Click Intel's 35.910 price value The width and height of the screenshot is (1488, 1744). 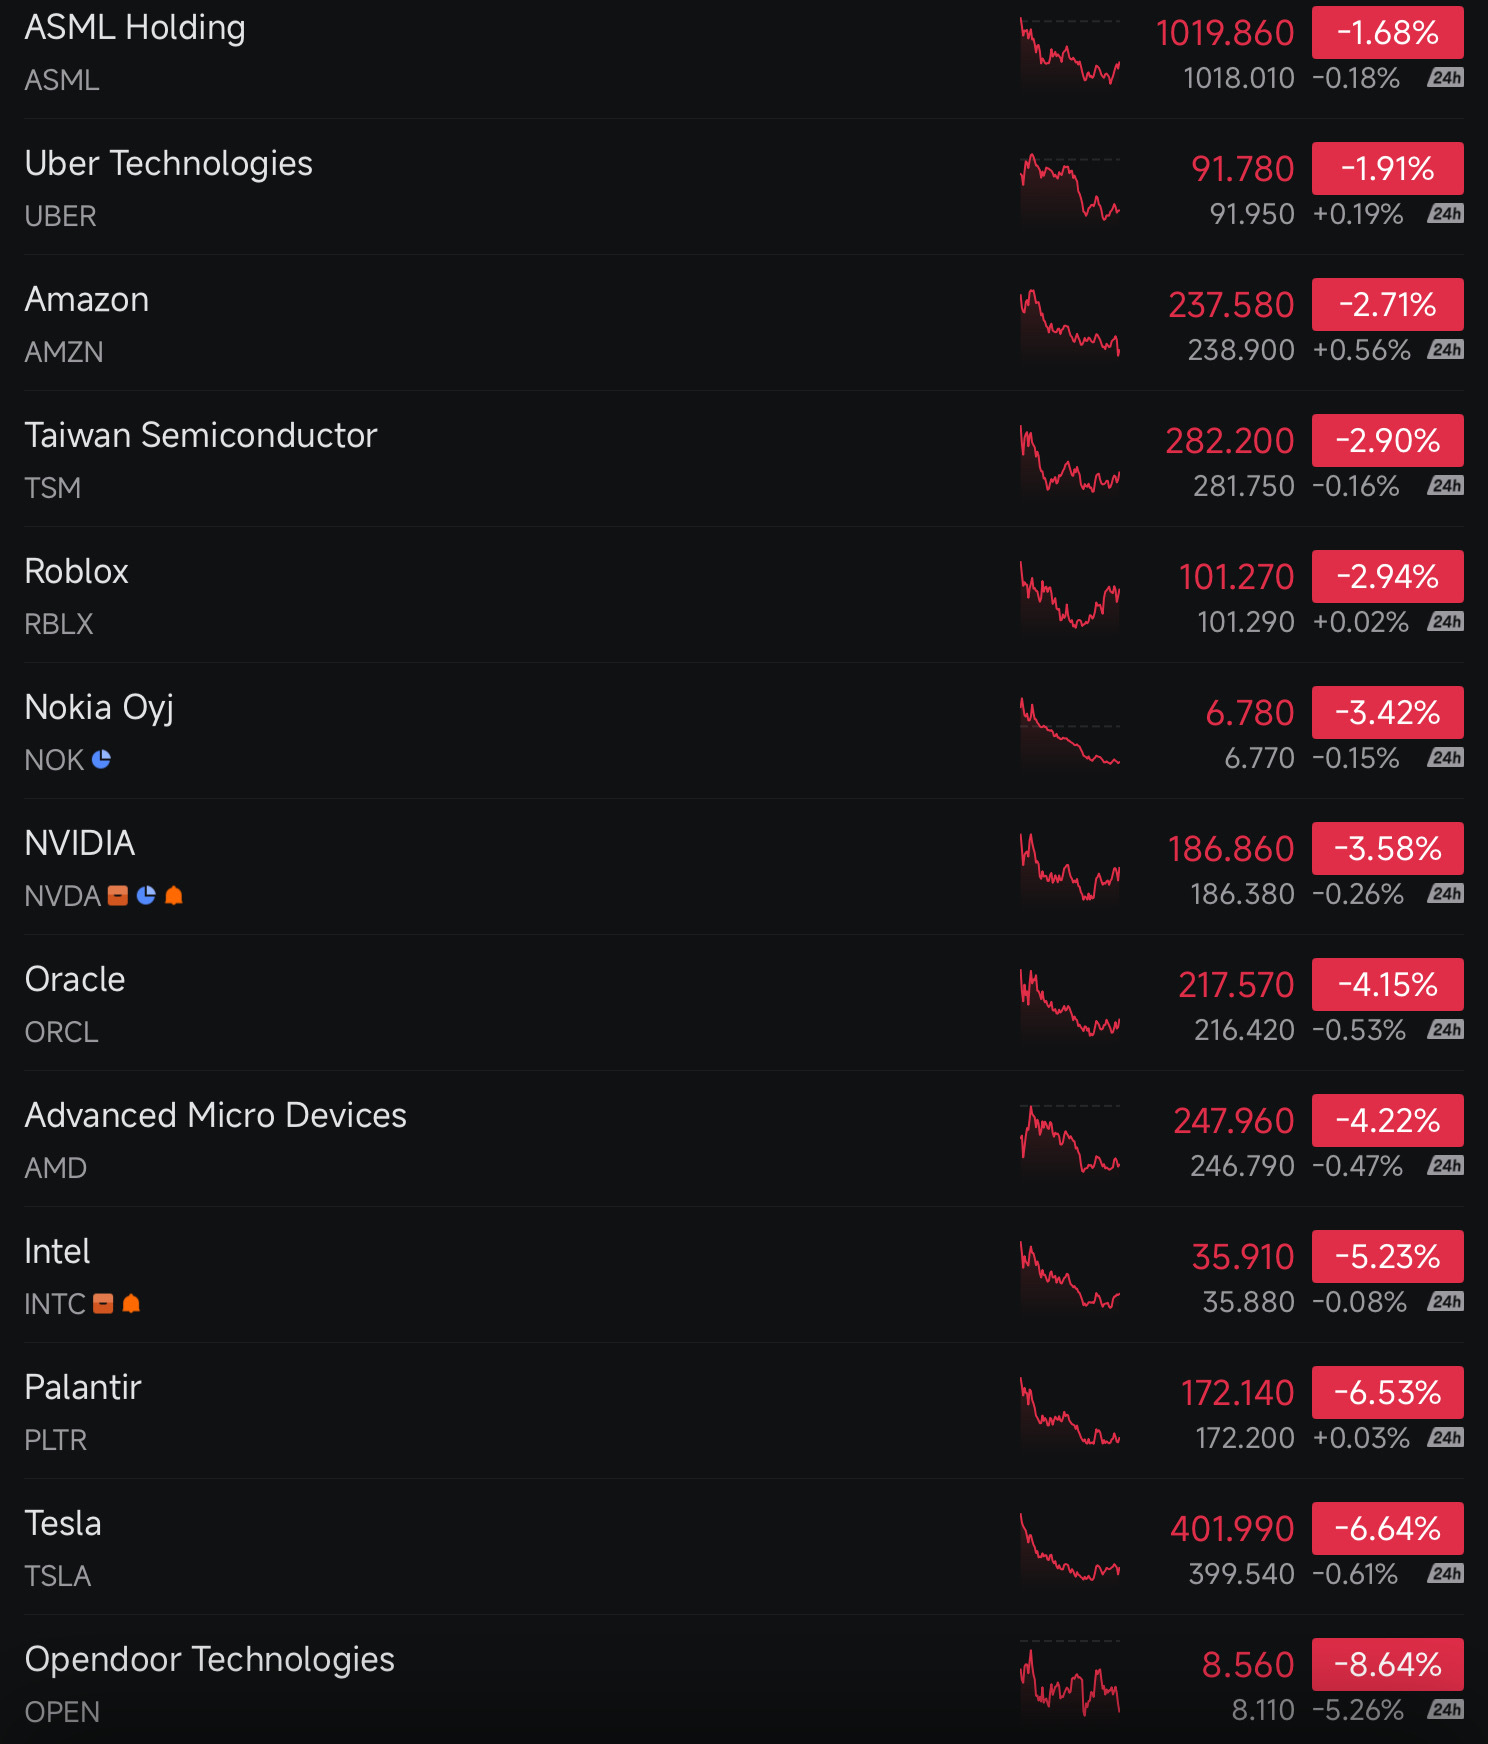coord(1243,1256)
